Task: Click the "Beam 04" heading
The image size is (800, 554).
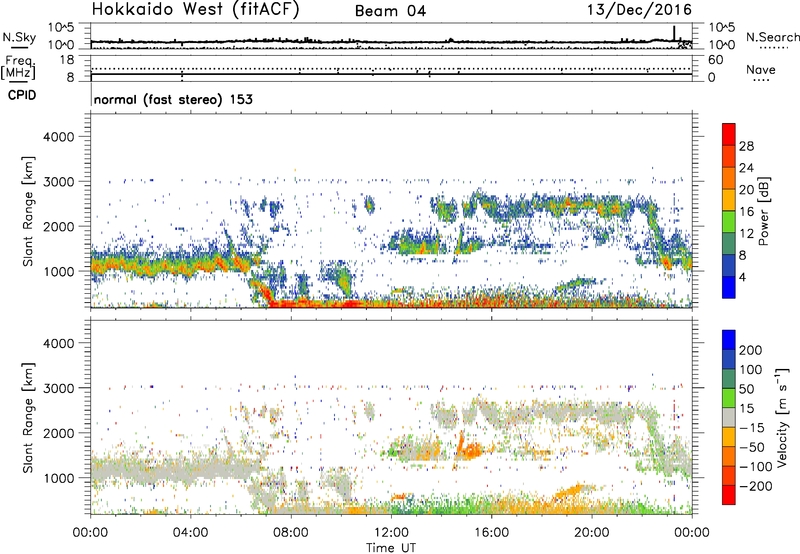Action: (x=390, y=11)
